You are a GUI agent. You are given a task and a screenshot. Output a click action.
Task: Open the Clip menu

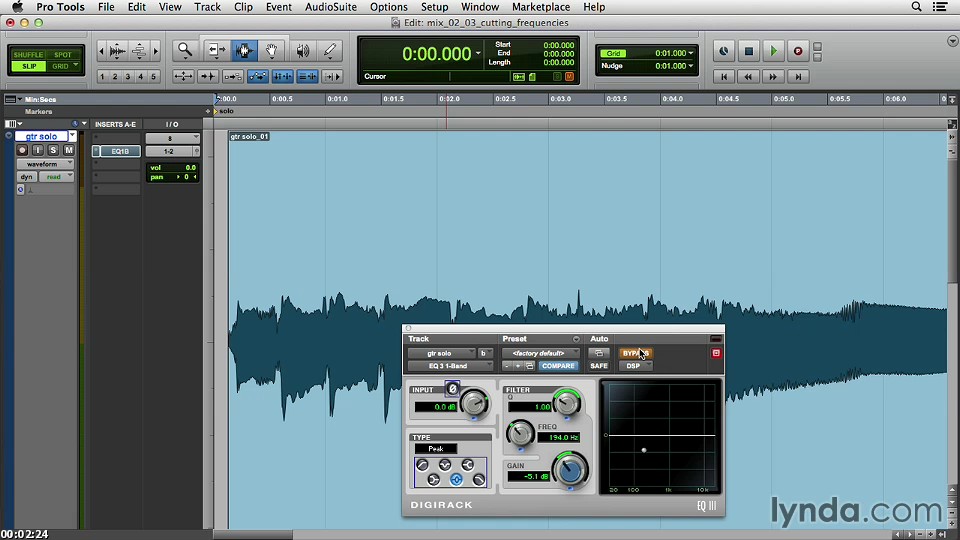pos(243,7)
